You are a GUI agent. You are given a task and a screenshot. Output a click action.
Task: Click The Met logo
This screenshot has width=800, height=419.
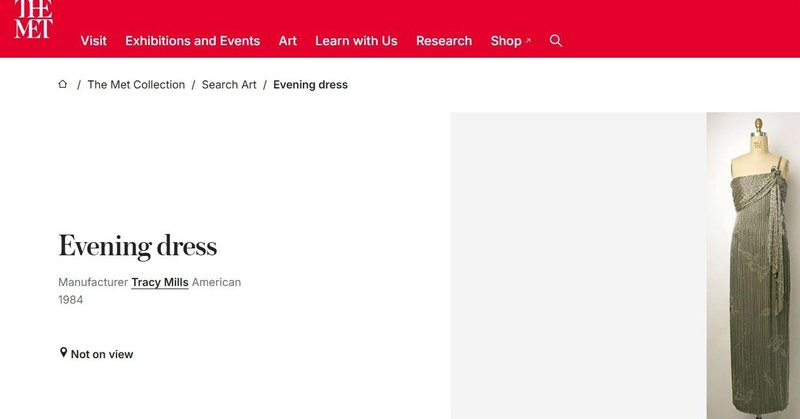pos(33,19)
